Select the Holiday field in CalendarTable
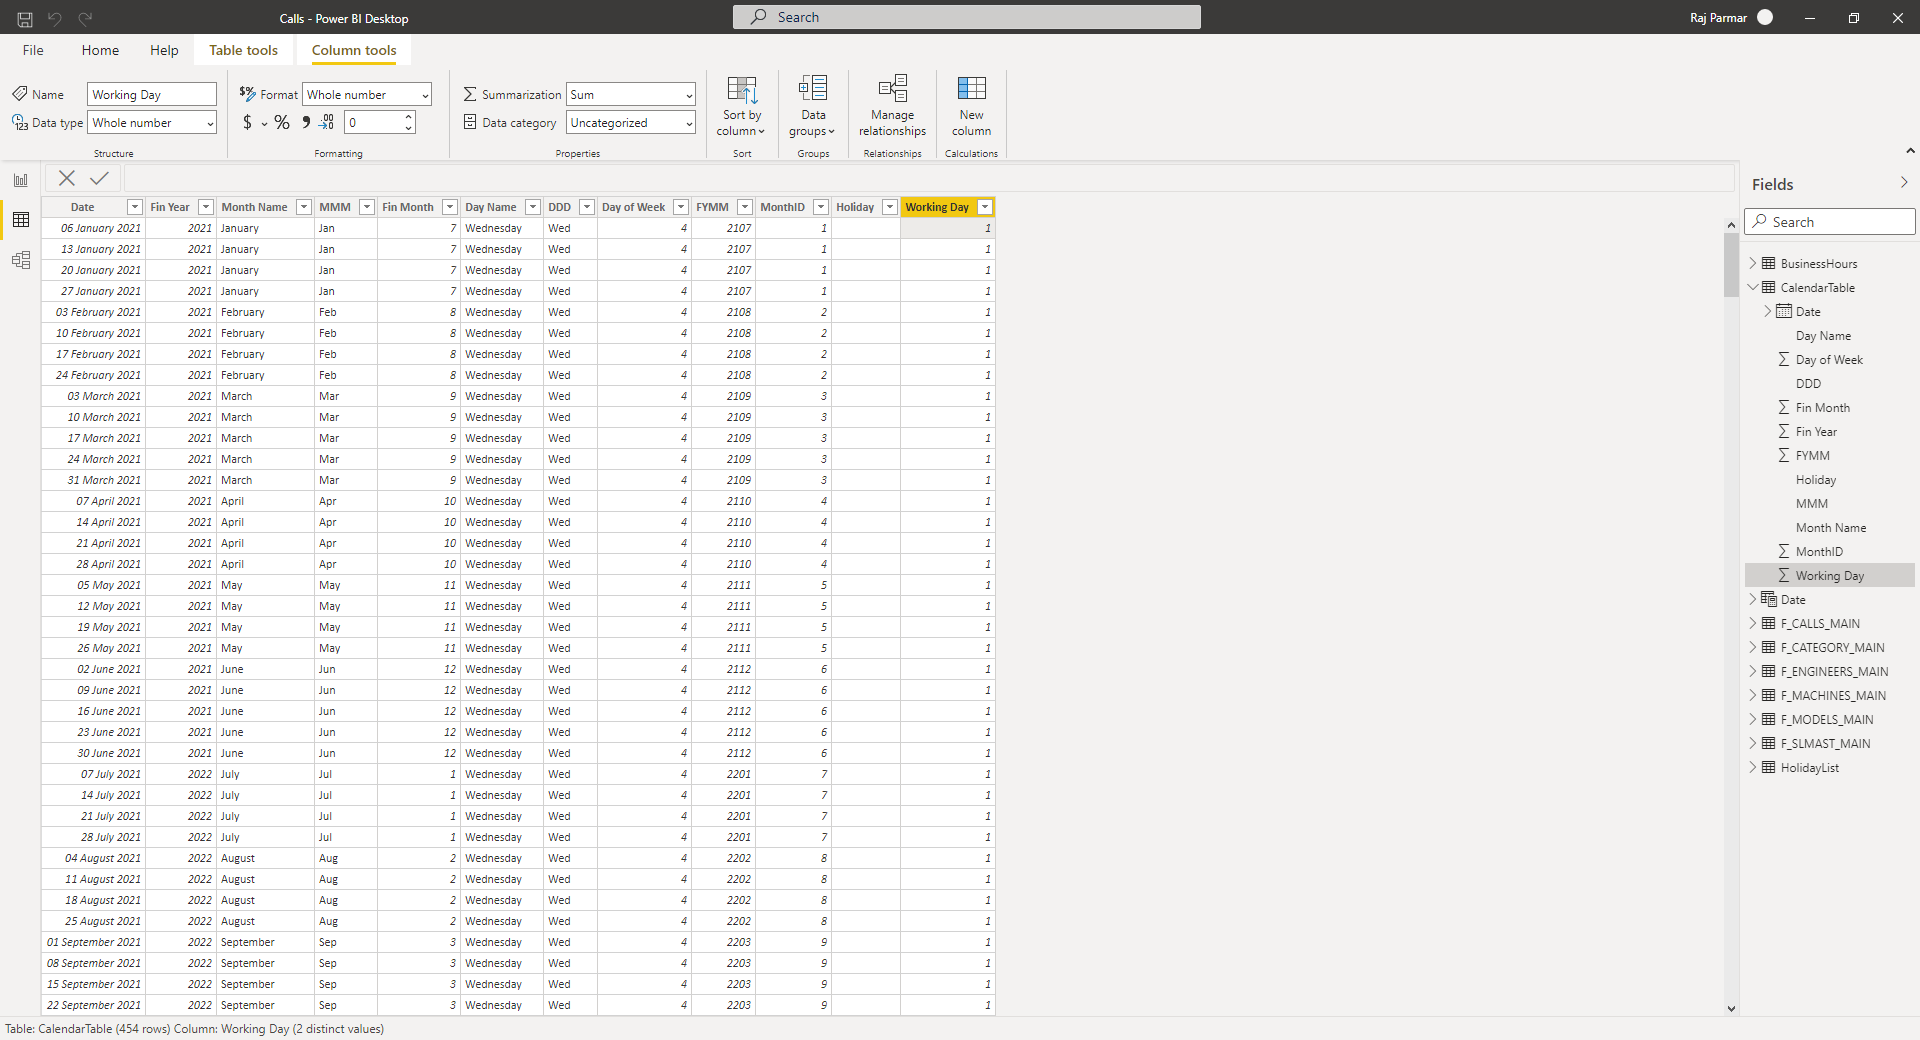This screenshot has width=1920, height=1040. coord(1815,480)
